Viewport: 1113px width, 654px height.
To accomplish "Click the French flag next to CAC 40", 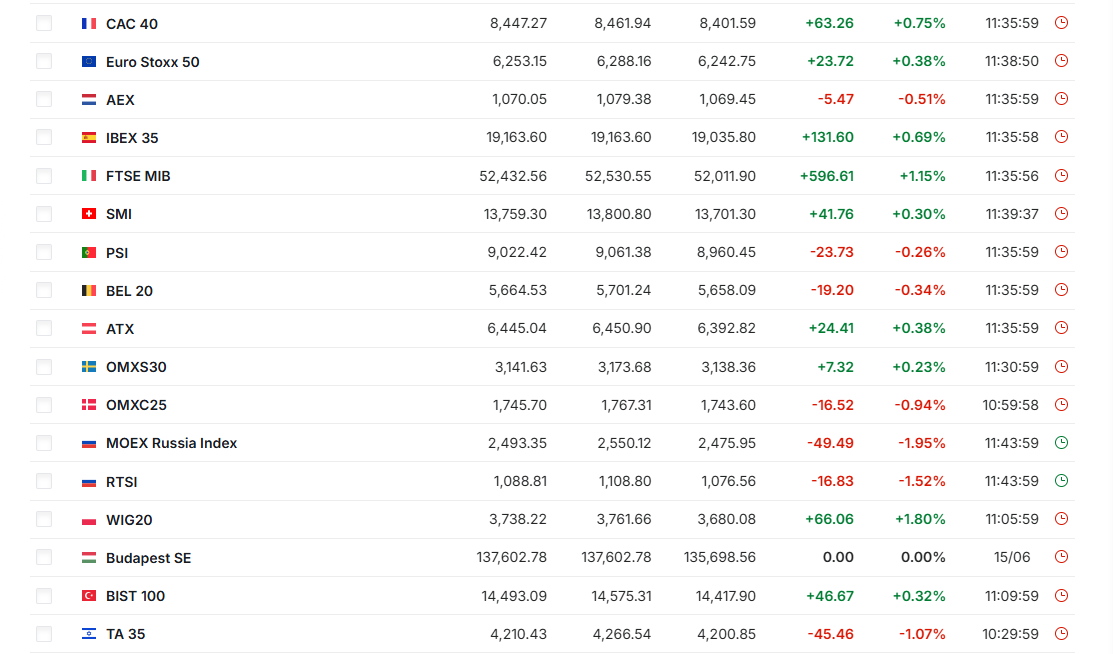I will [x=89, y=23].
